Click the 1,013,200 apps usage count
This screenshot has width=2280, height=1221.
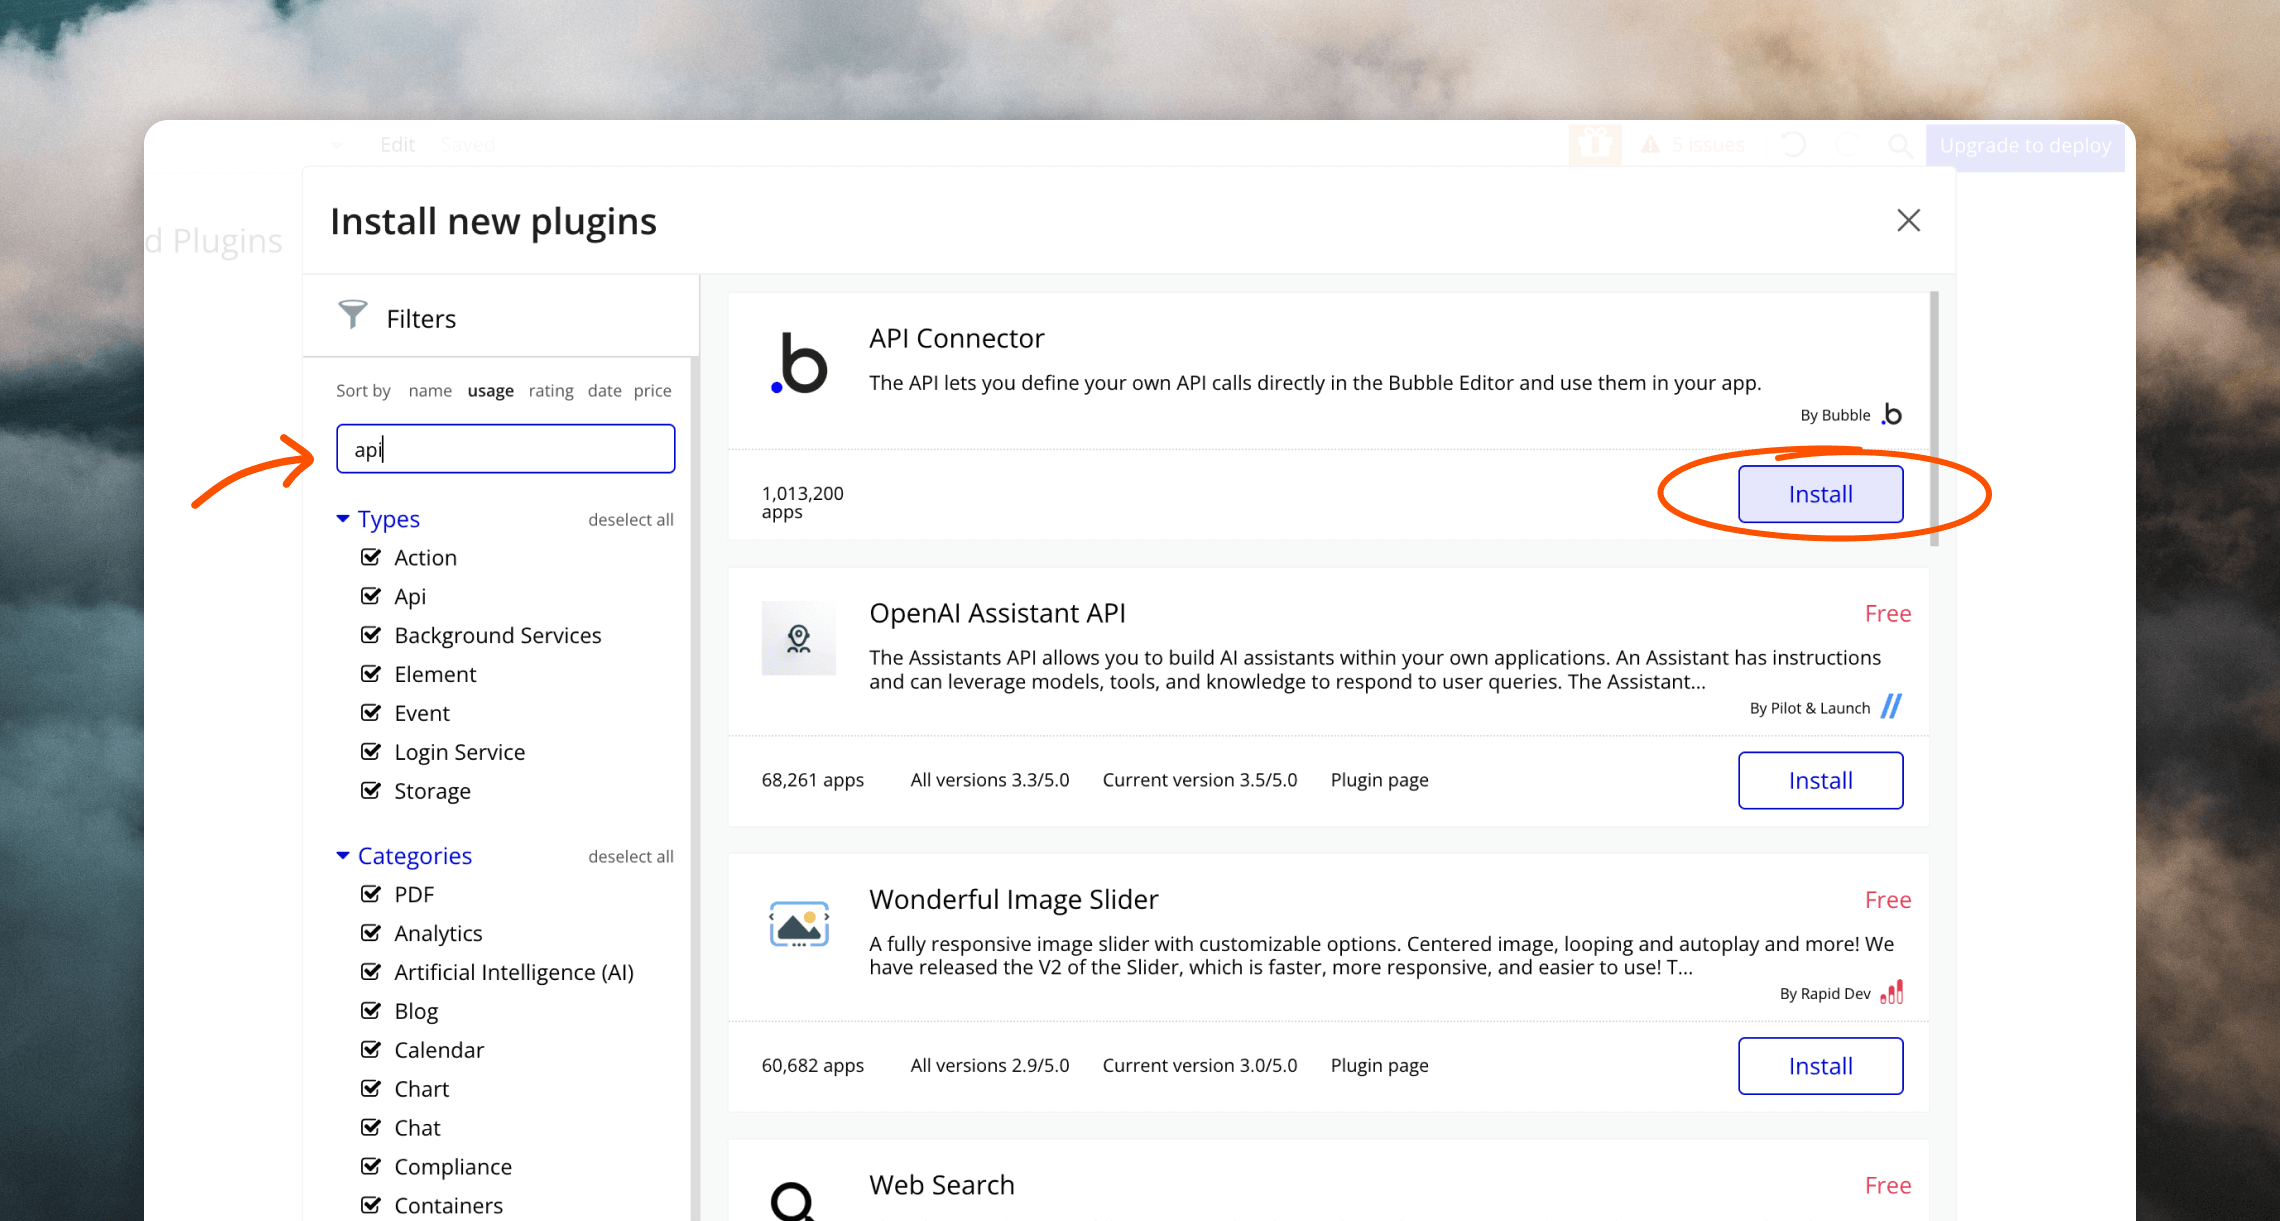(x=802, y=502)
